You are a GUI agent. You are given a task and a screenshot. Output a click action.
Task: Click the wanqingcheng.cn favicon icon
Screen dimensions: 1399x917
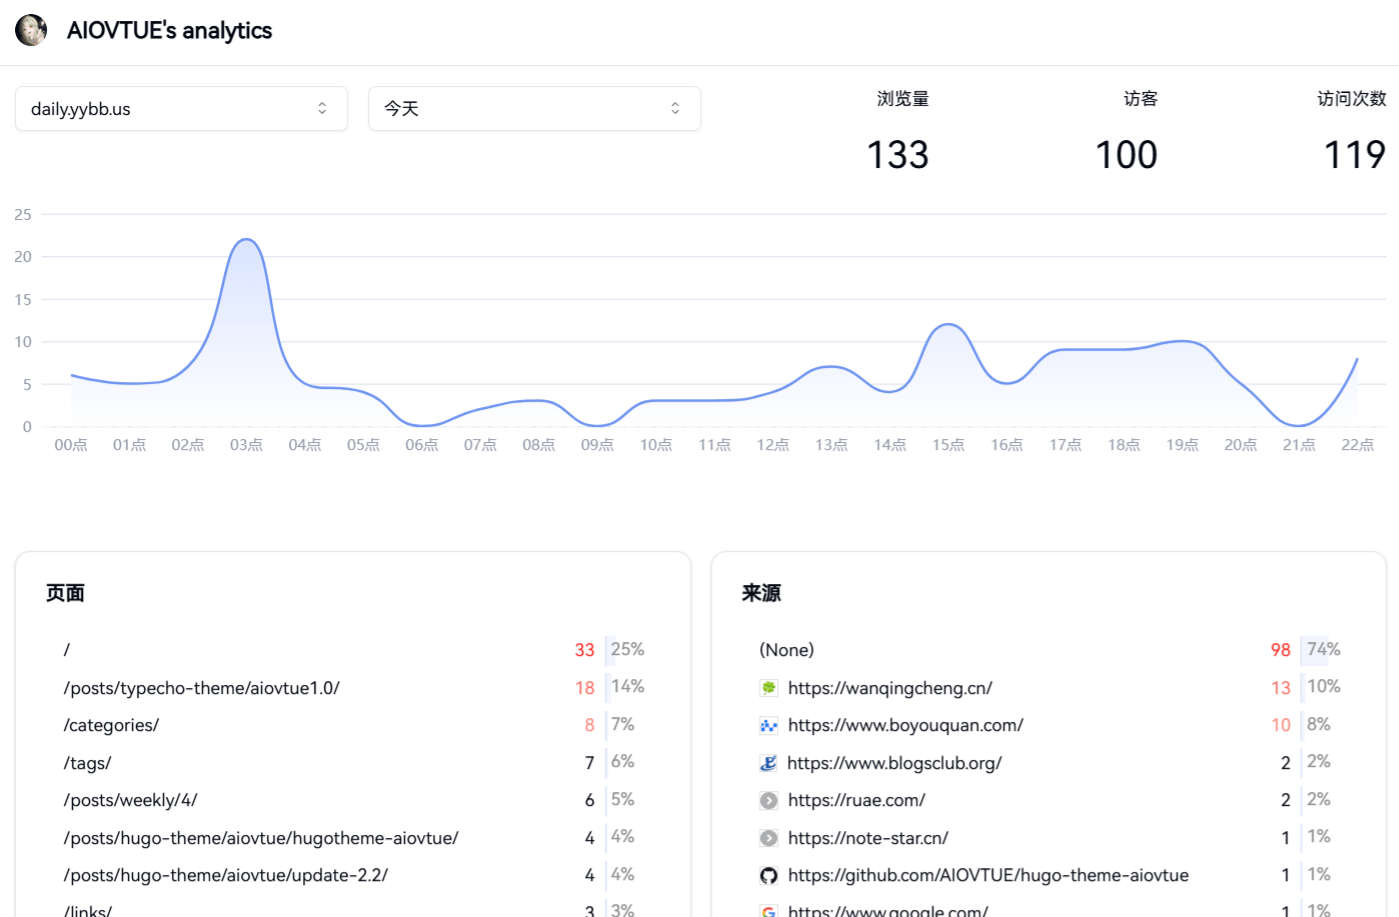[x=768, y=688]
